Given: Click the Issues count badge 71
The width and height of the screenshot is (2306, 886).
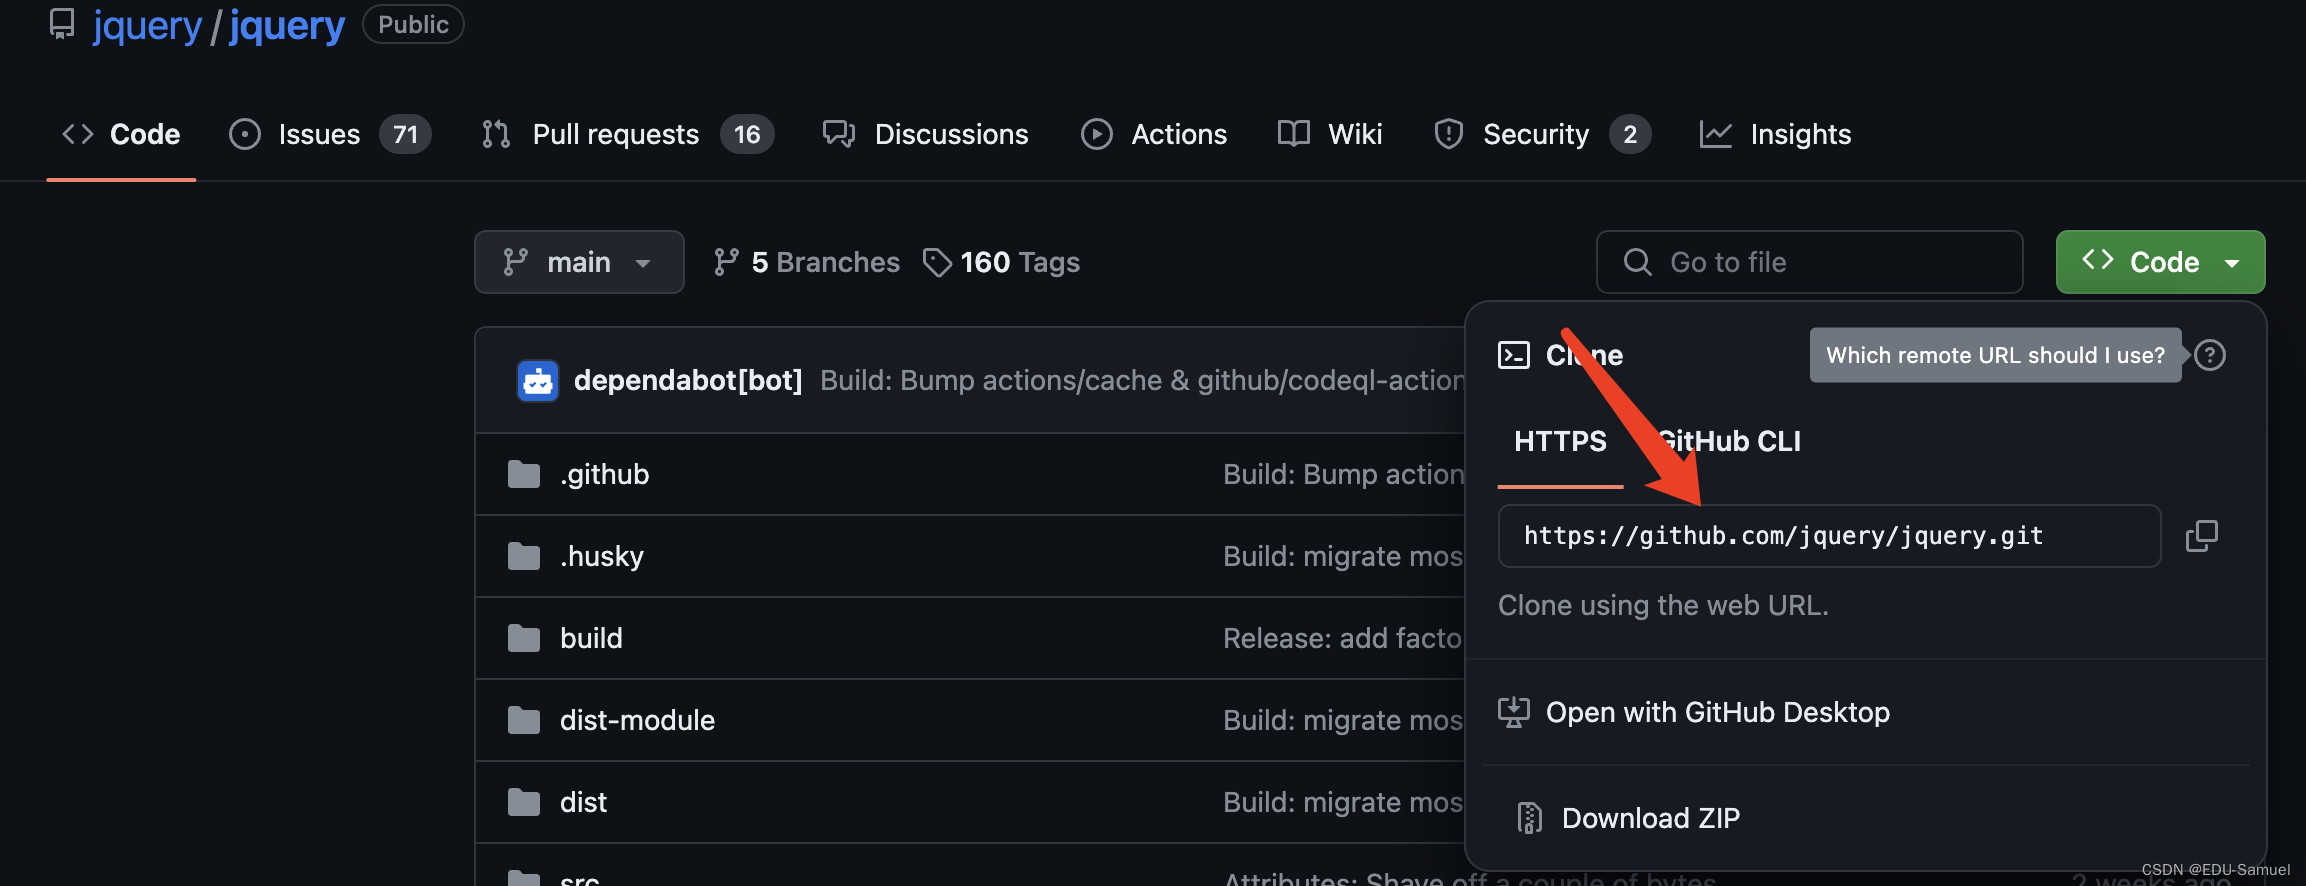Looking at the screenshot, I should [x=405, y=134].
